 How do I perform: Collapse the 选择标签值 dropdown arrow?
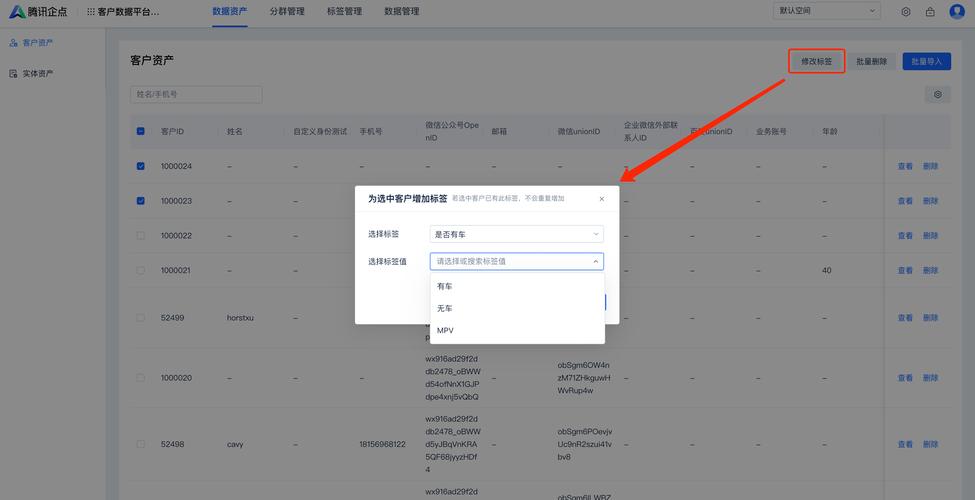click(x=596, y=261)
